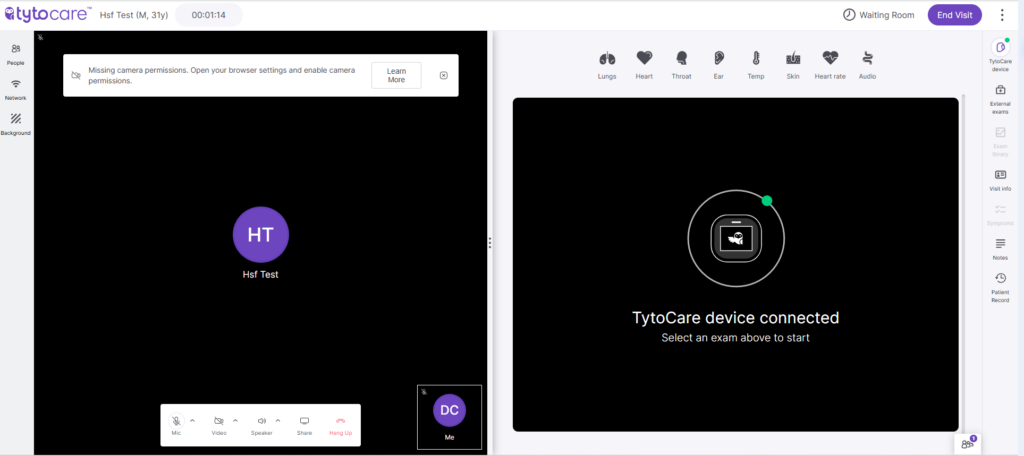Image resolution: width=1024 pixels, height=456 pixels.
Task: Open External exams in sidebar
Action: point(1000,99)
